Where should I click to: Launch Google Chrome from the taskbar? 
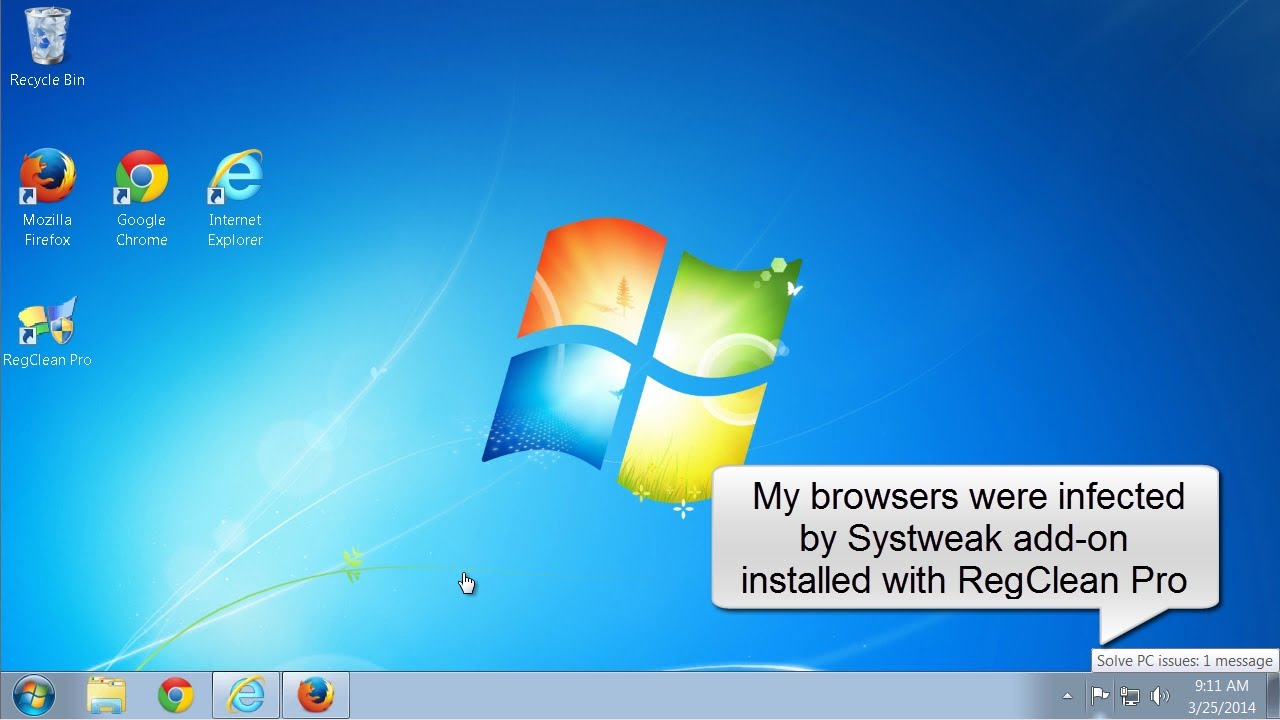(176, 695)
